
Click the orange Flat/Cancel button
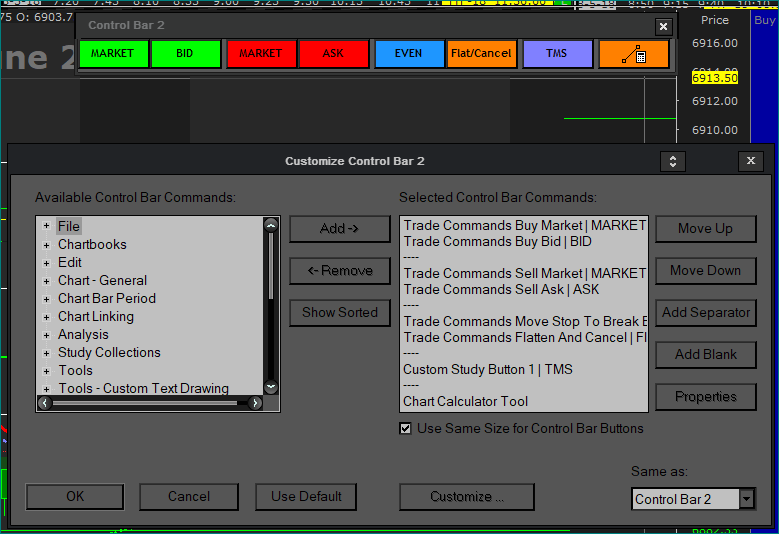tap(481, 54)
